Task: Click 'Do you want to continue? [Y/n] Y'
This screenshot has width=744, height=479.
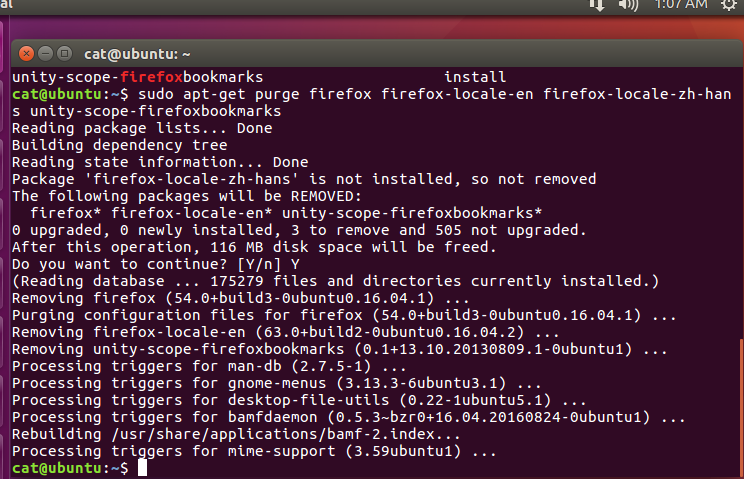Action: pyautogui.click(x=156, y=264)
